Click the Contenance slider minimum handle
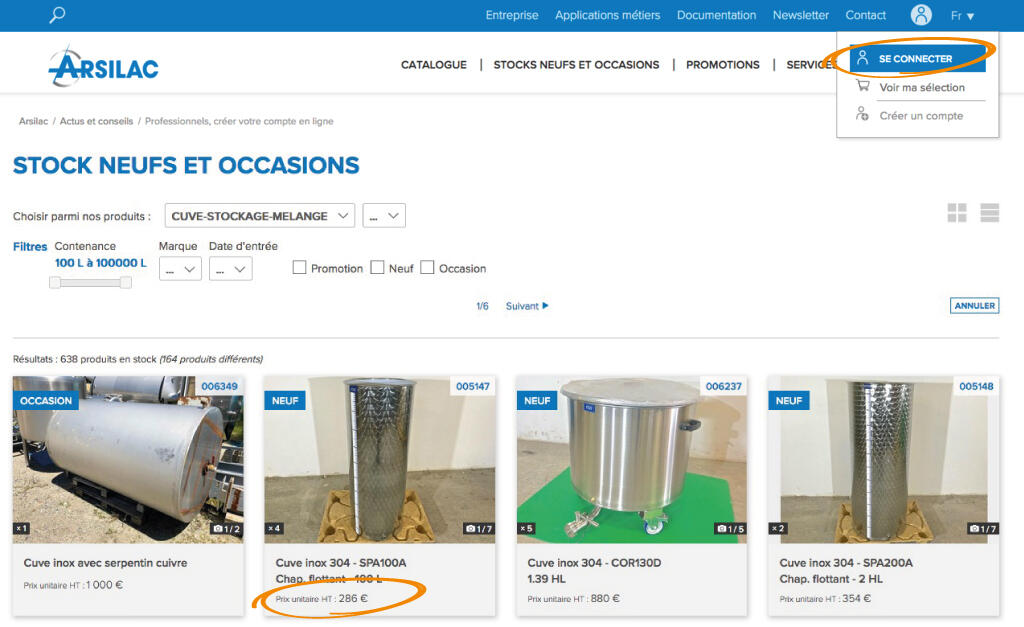 55,282
